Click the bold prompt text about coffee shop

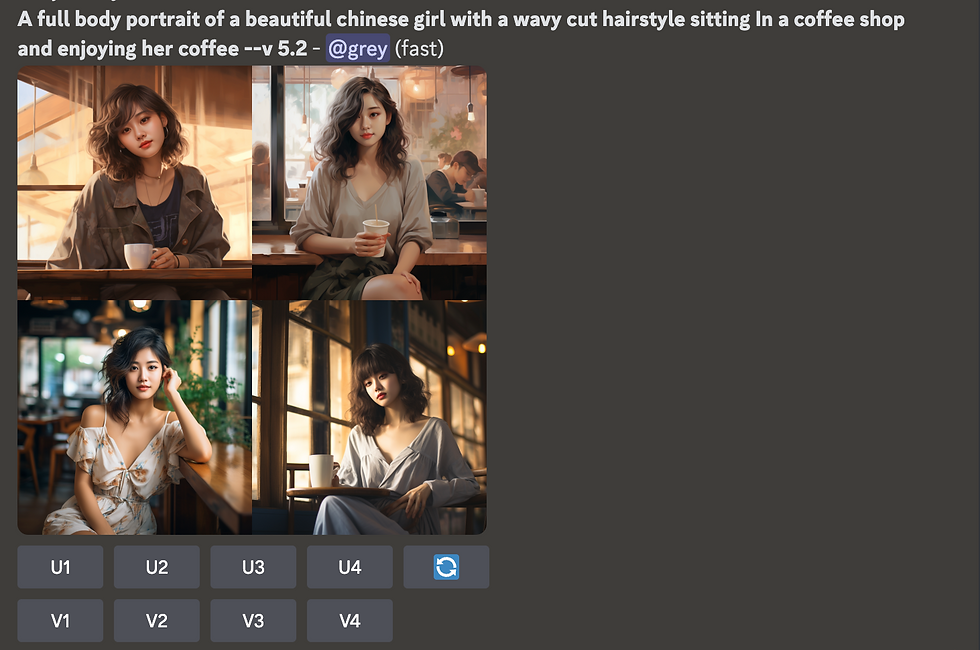(x=461, y=34)
